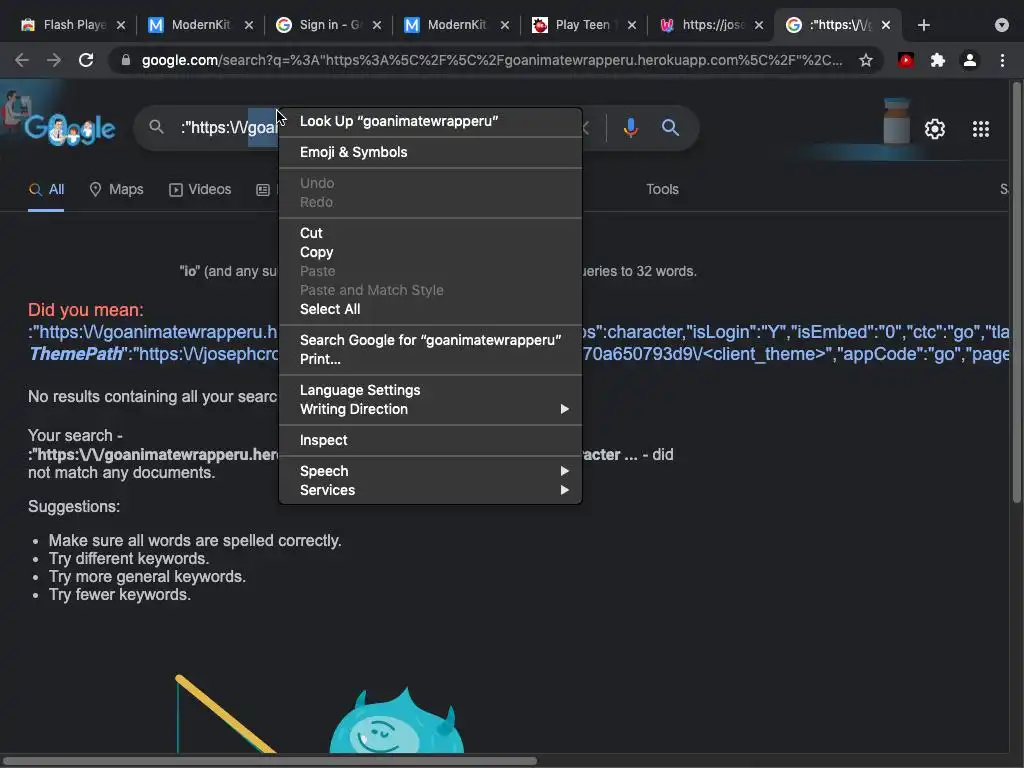The height and width of the screenshot is (768, 1024).
Task: Select Search Google for "goanimatewrapperu"
Action: (430, 340)
